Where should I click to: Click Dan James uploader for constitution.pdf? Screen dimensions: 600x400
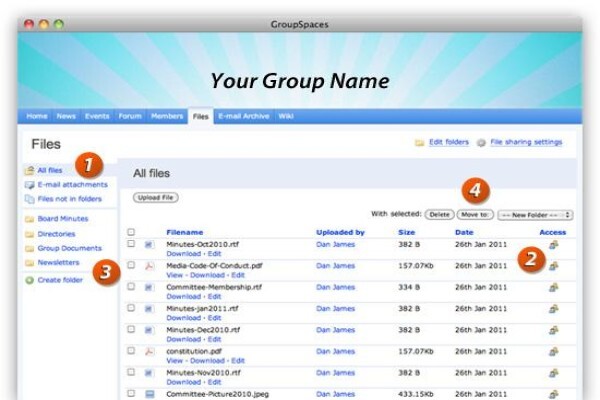click(x=336, y=351)
